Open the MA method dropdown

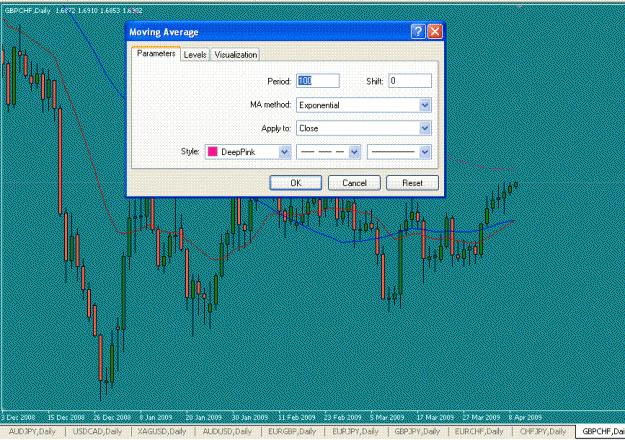pos(425,105)
